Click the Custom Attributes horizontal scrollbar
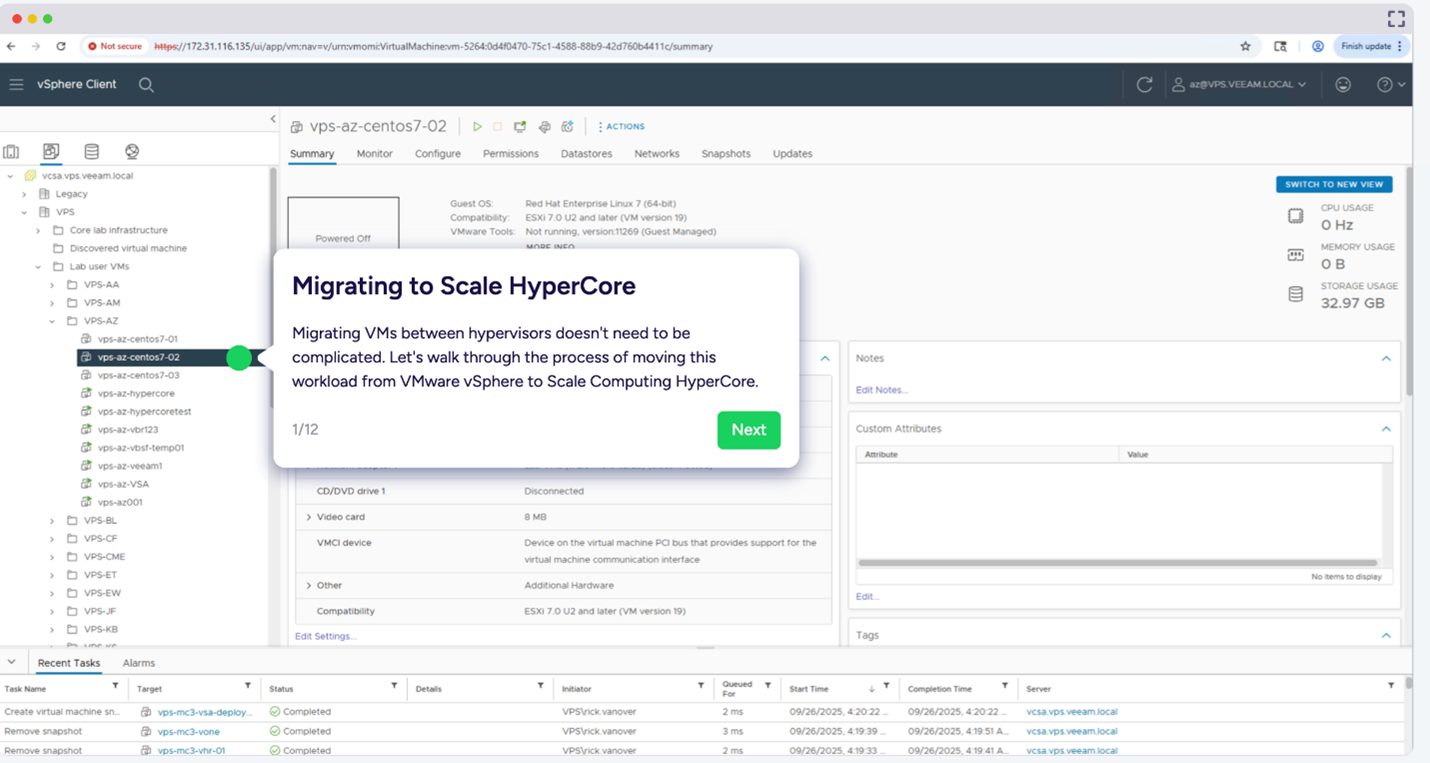Viewport: 1430px width, 763px height. click(1120, 563)
